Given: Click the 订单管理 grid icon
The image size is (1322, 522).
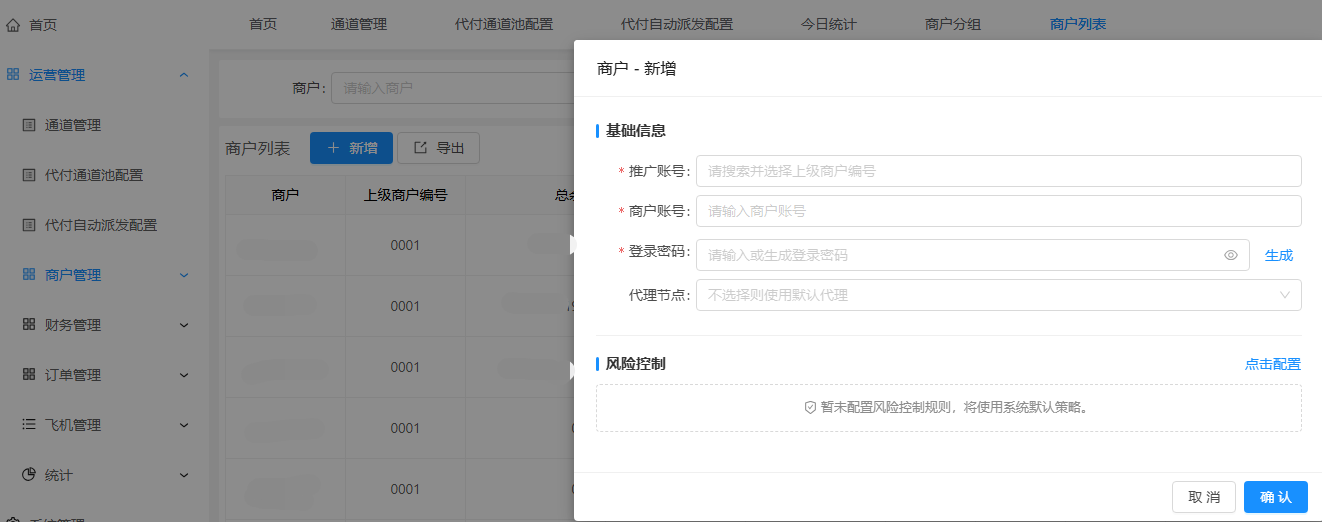Looking at the screenshot, I should click(29, 374).
